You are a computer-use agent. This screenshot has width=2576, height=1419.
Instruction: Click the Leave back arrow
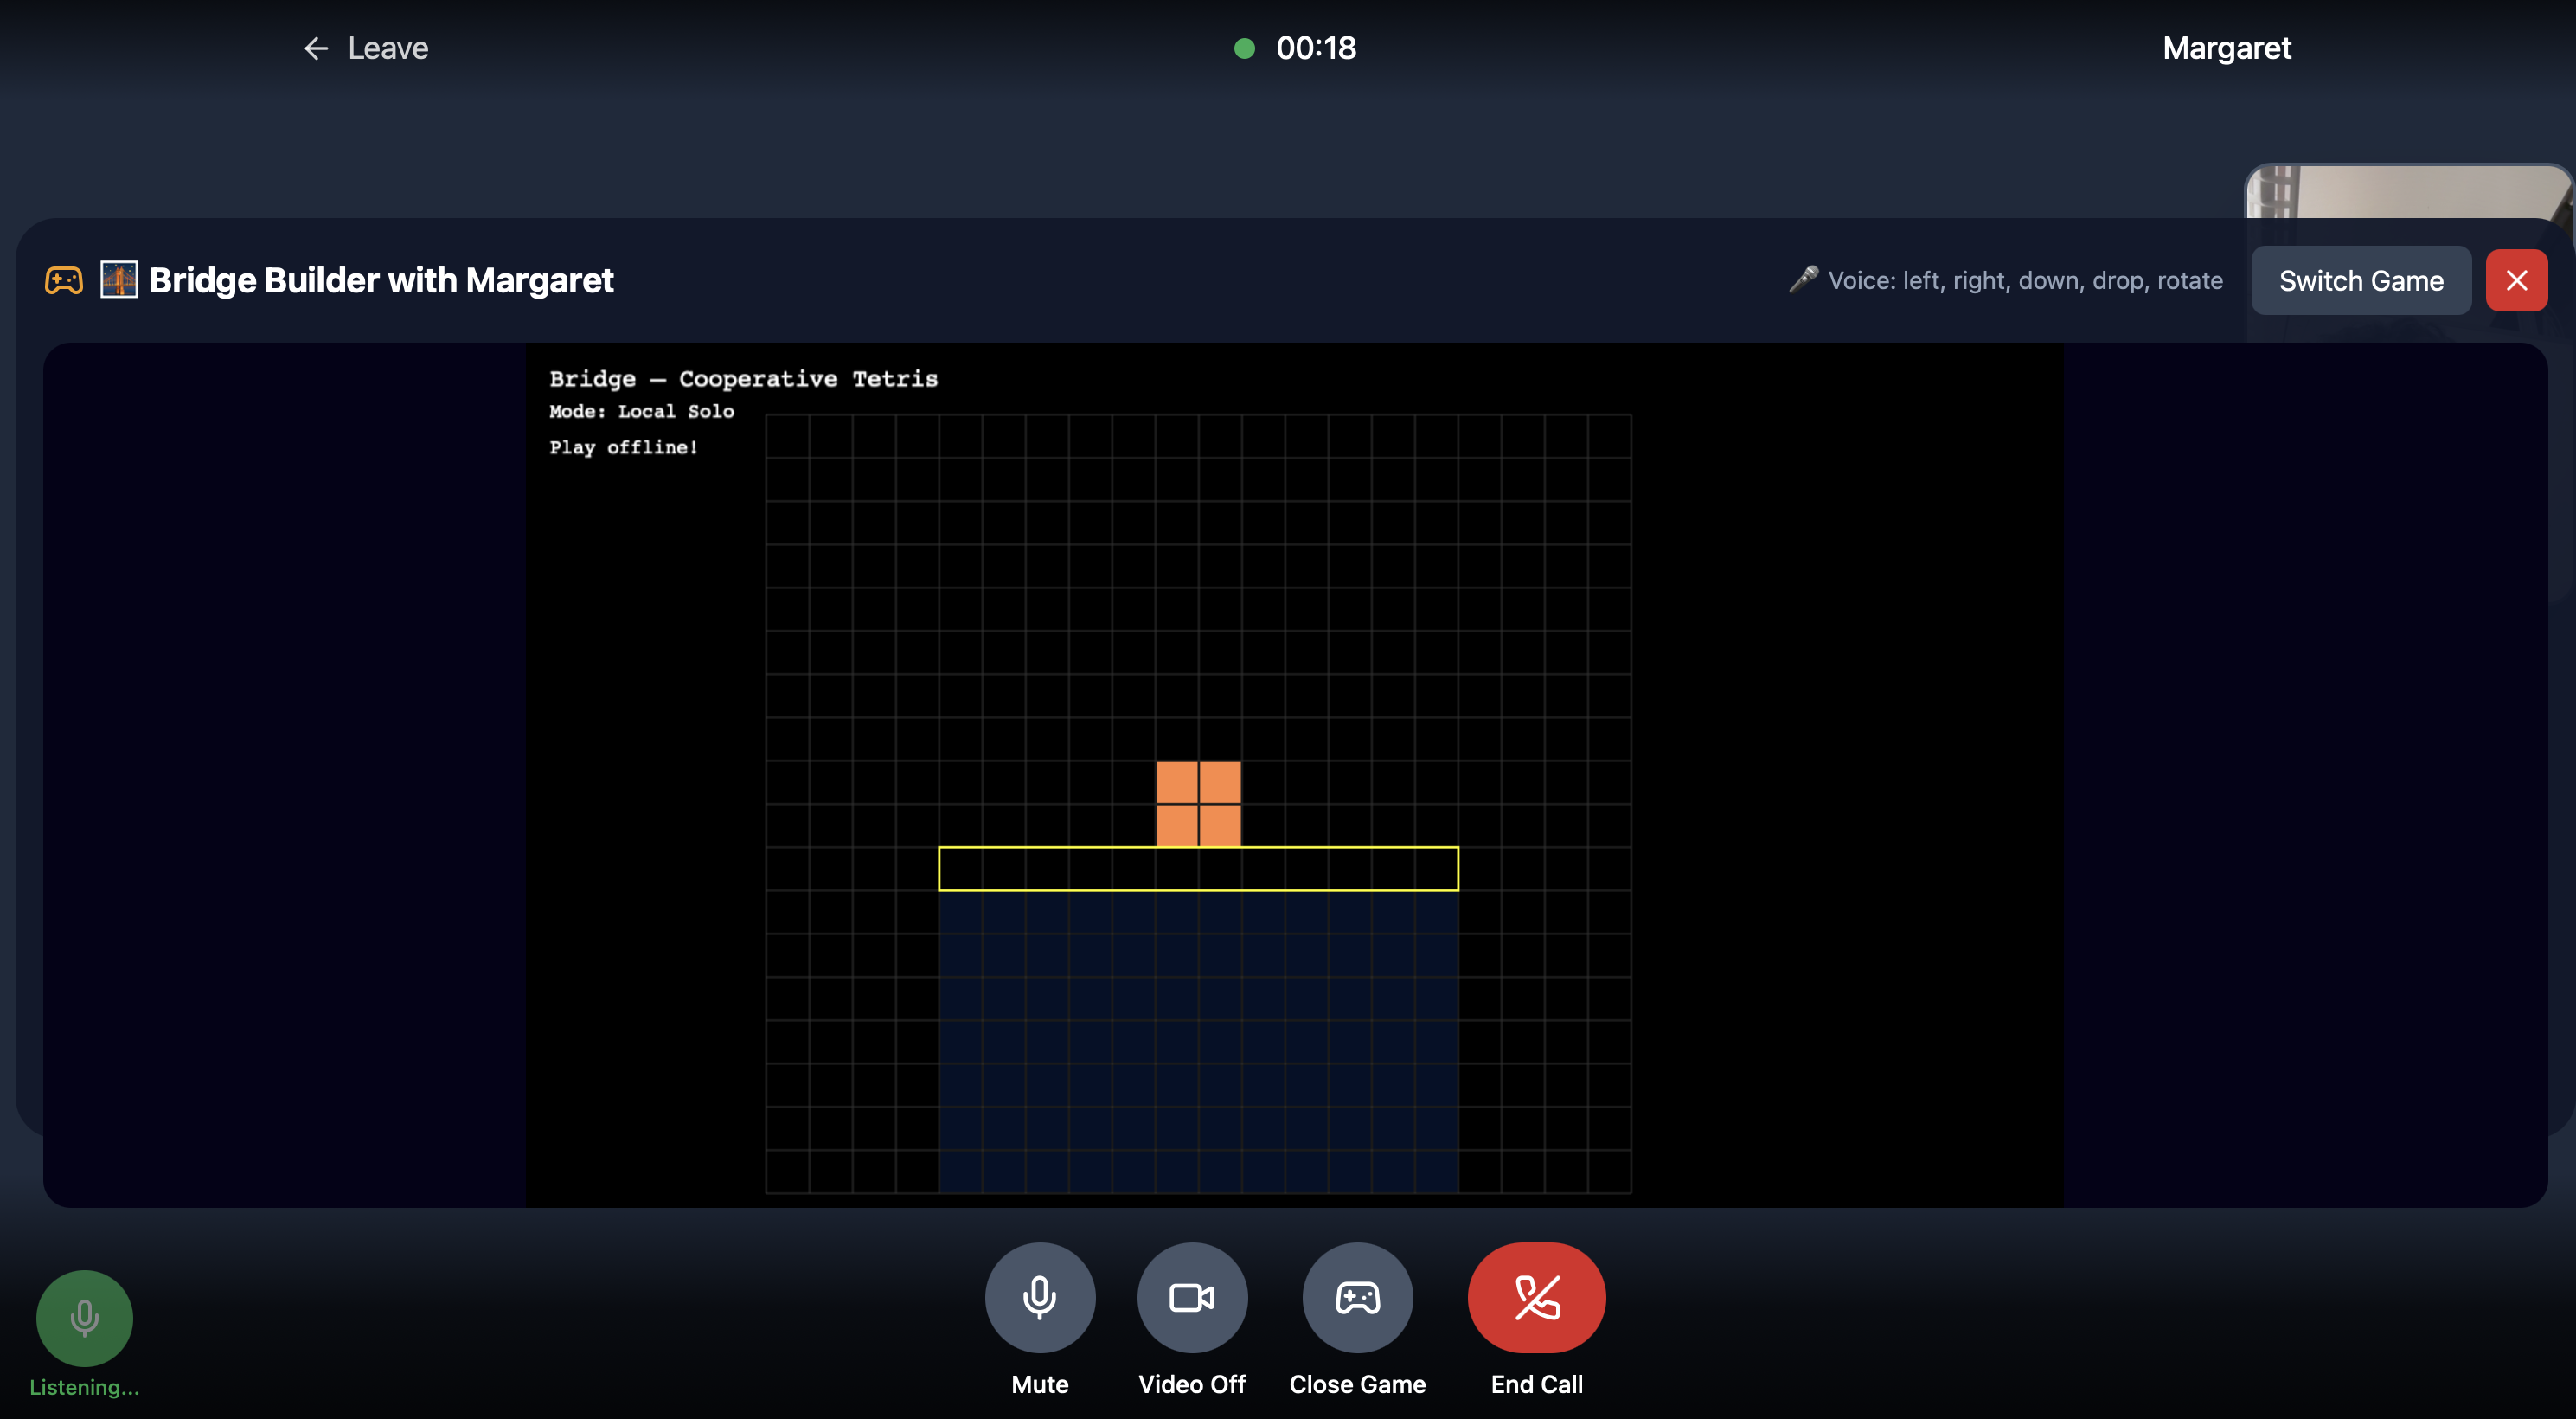(315, 48)
